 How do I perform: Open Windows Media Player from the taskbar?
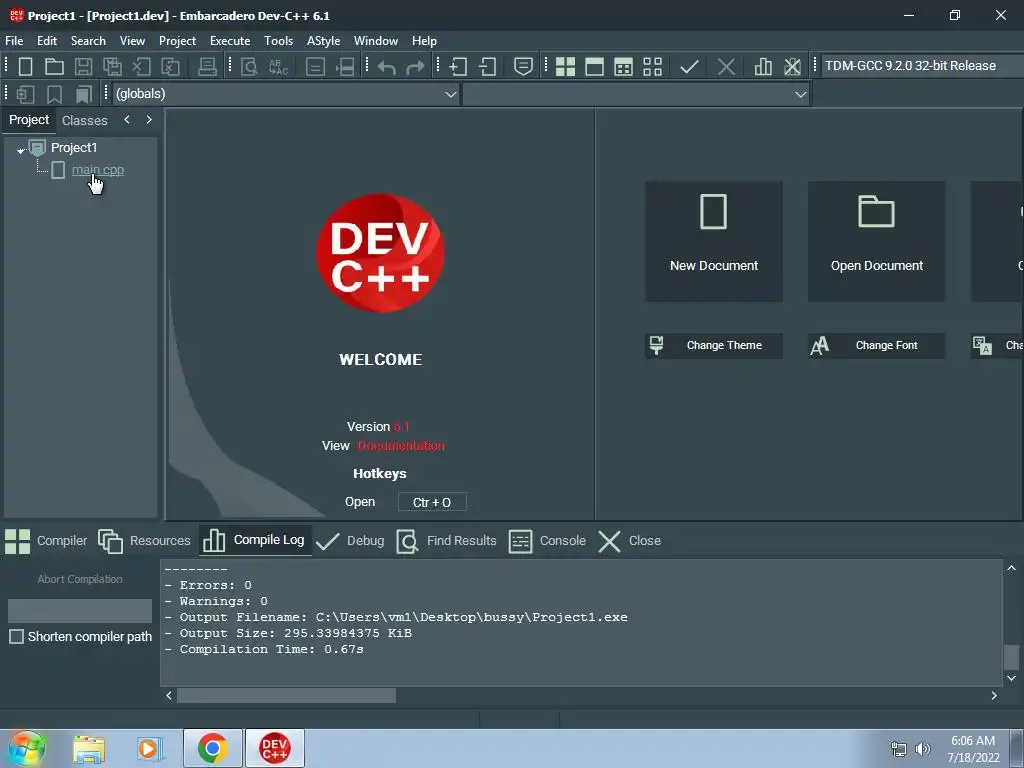[x=149, y=749]
